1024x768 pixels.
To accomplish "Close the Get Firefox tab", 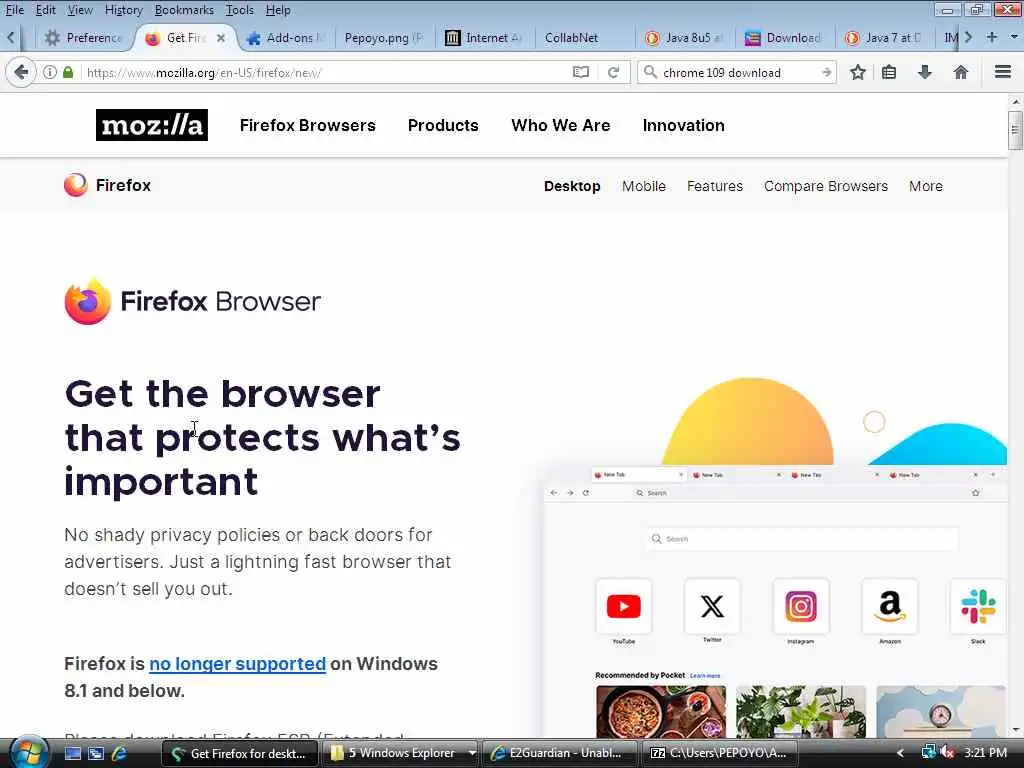I will pos(221,38).
